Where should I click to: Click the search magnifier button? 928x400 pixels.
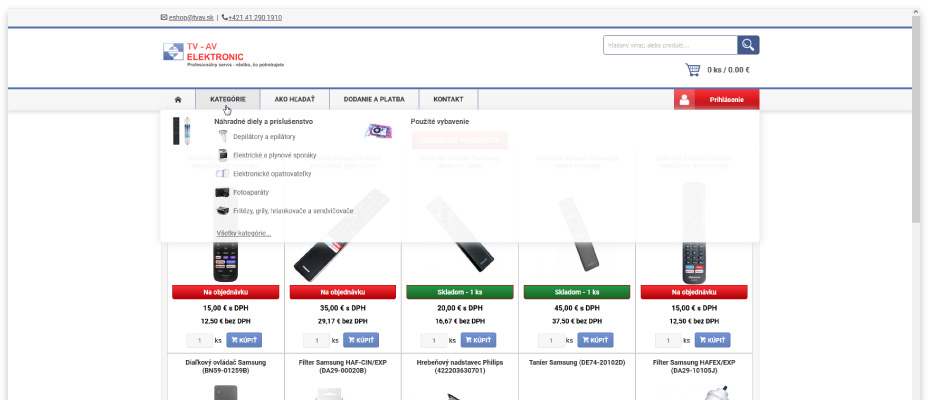[x=748, y=45]
